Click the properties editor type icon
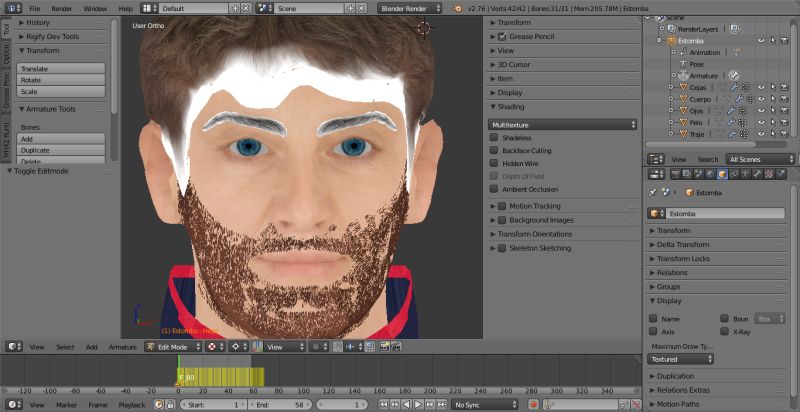 point(656,174)
